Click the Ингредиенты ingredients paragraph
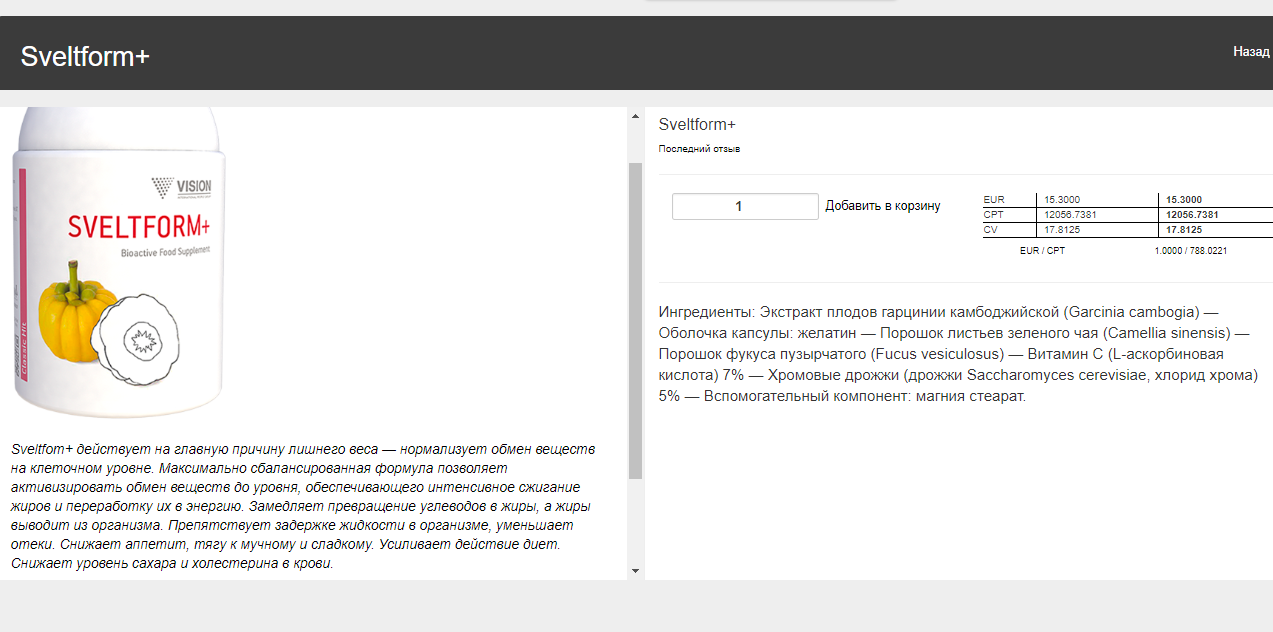Viewport: 1273px width, 632px height. (x=958, y=354)
